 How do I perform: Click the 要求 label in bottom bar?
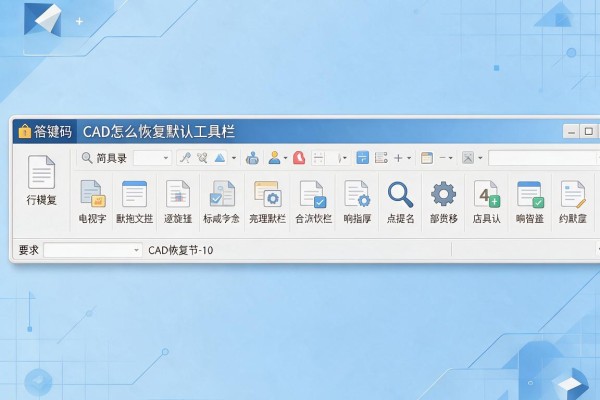click(x=29, y=250)
